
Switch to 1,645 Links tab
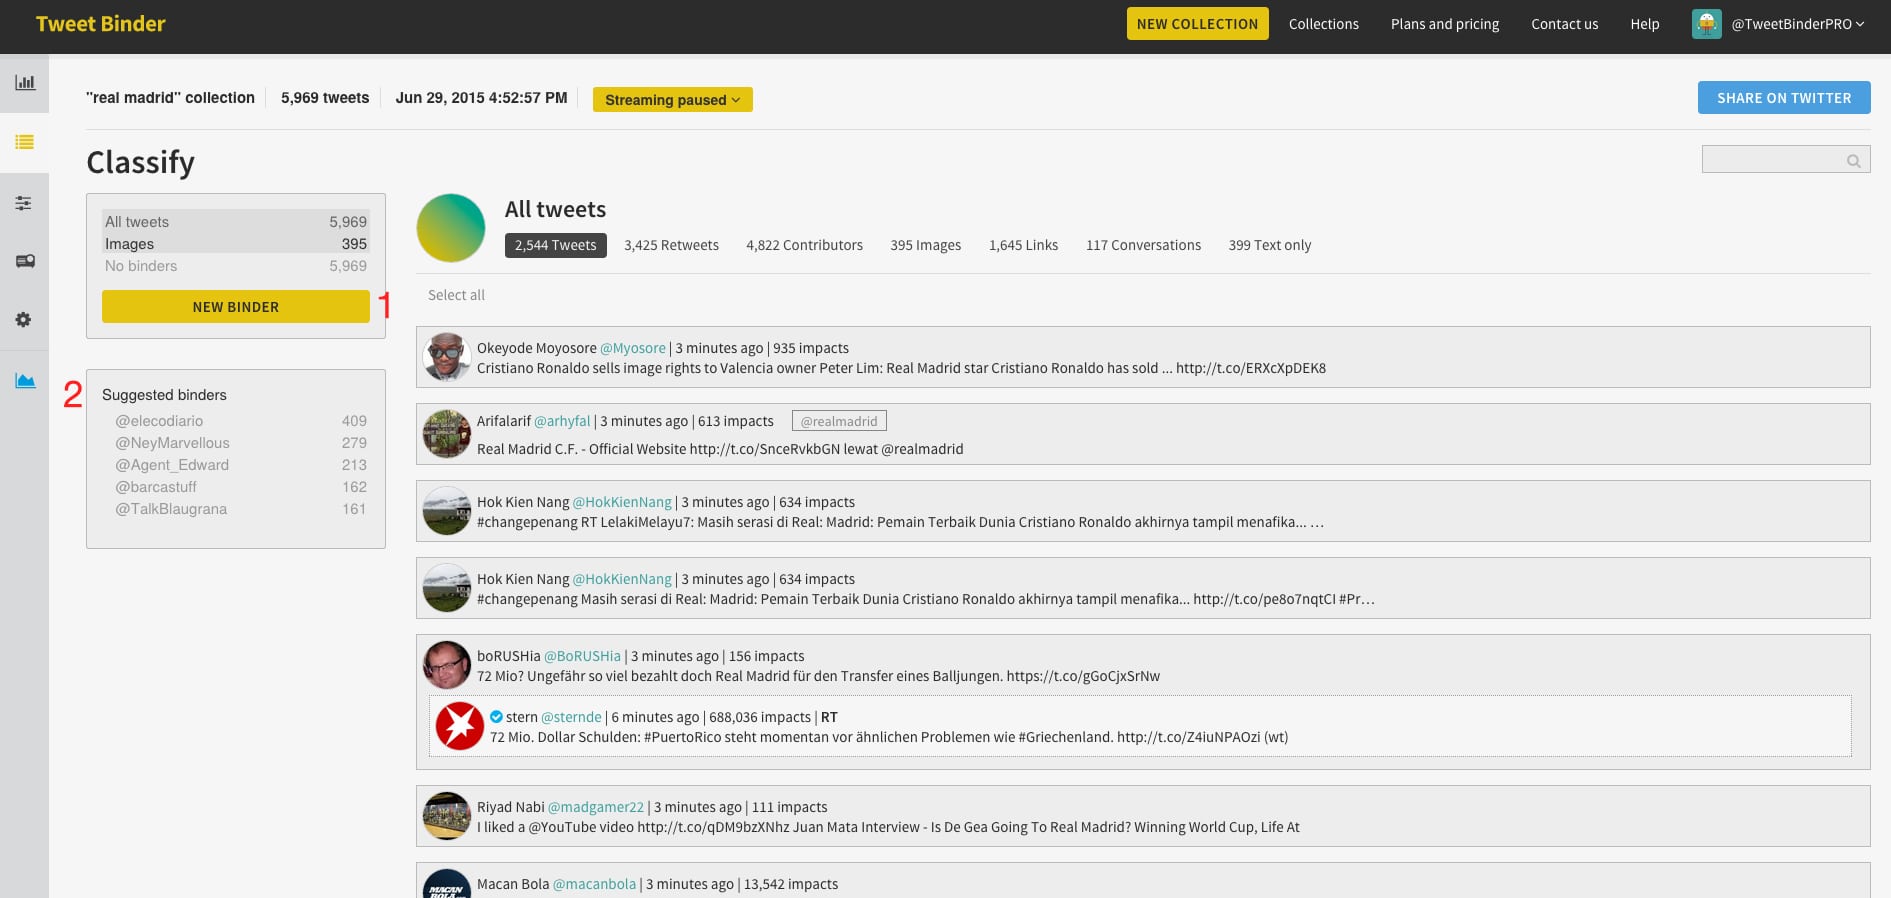1023,245
